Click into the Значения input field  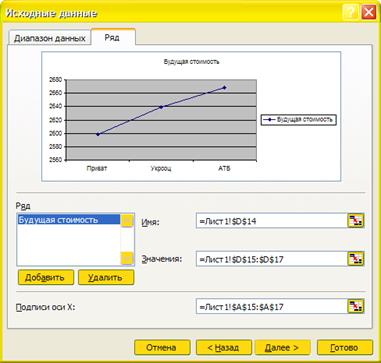272,259
